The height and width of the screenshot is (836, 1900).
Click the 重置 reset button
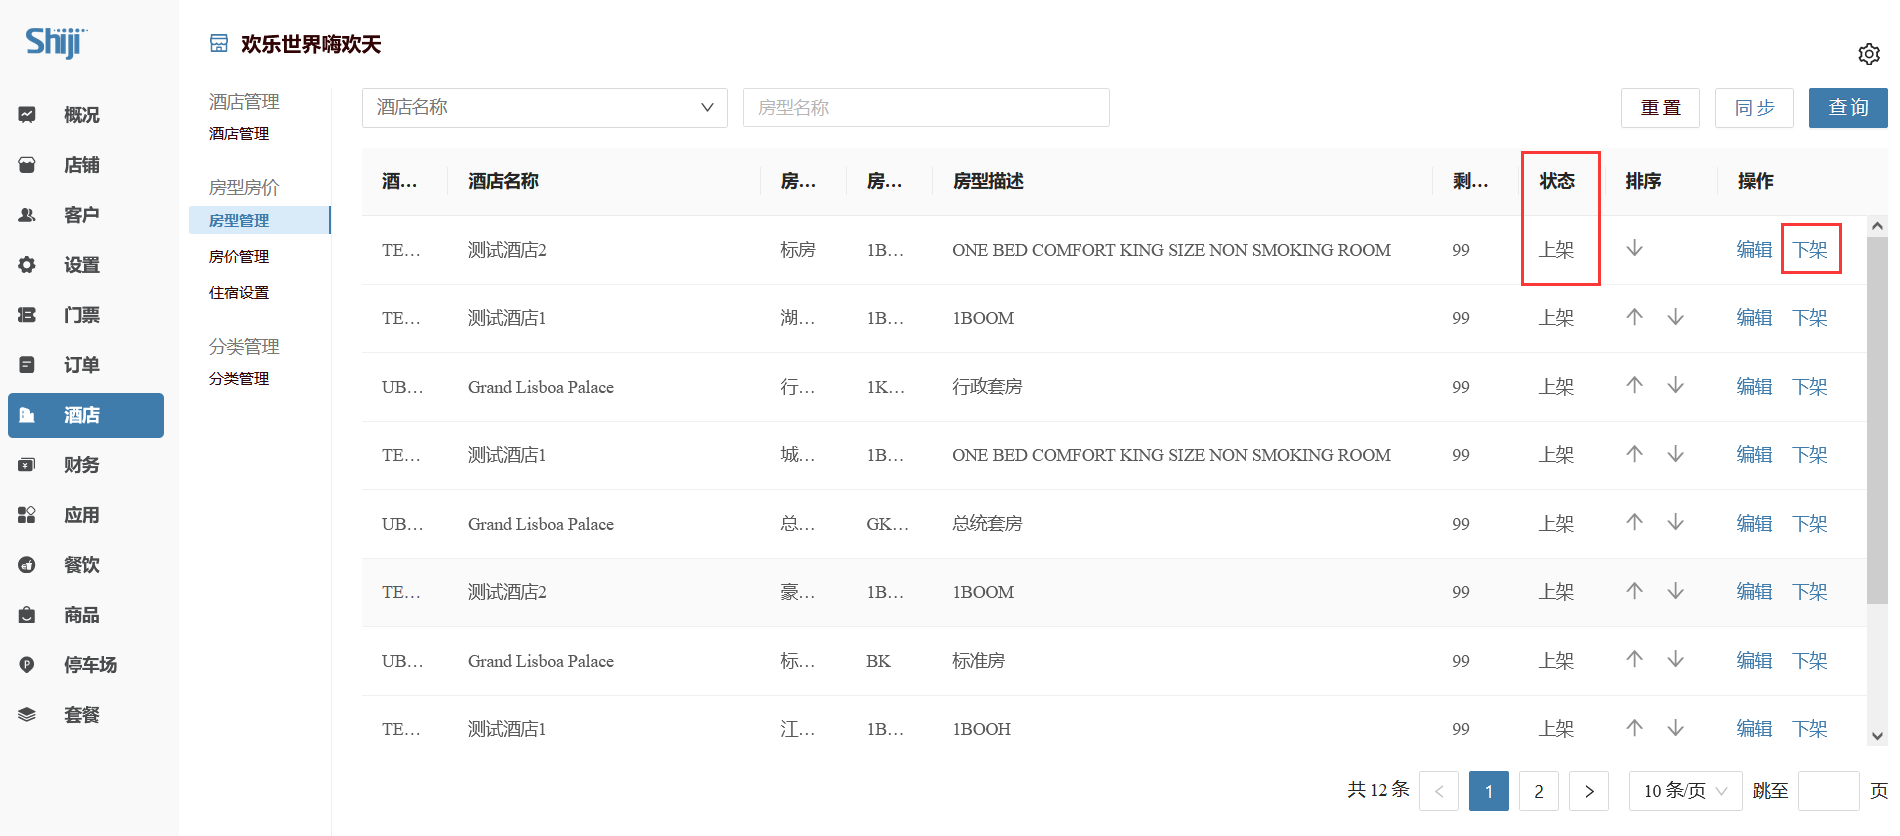[1659, 108]
